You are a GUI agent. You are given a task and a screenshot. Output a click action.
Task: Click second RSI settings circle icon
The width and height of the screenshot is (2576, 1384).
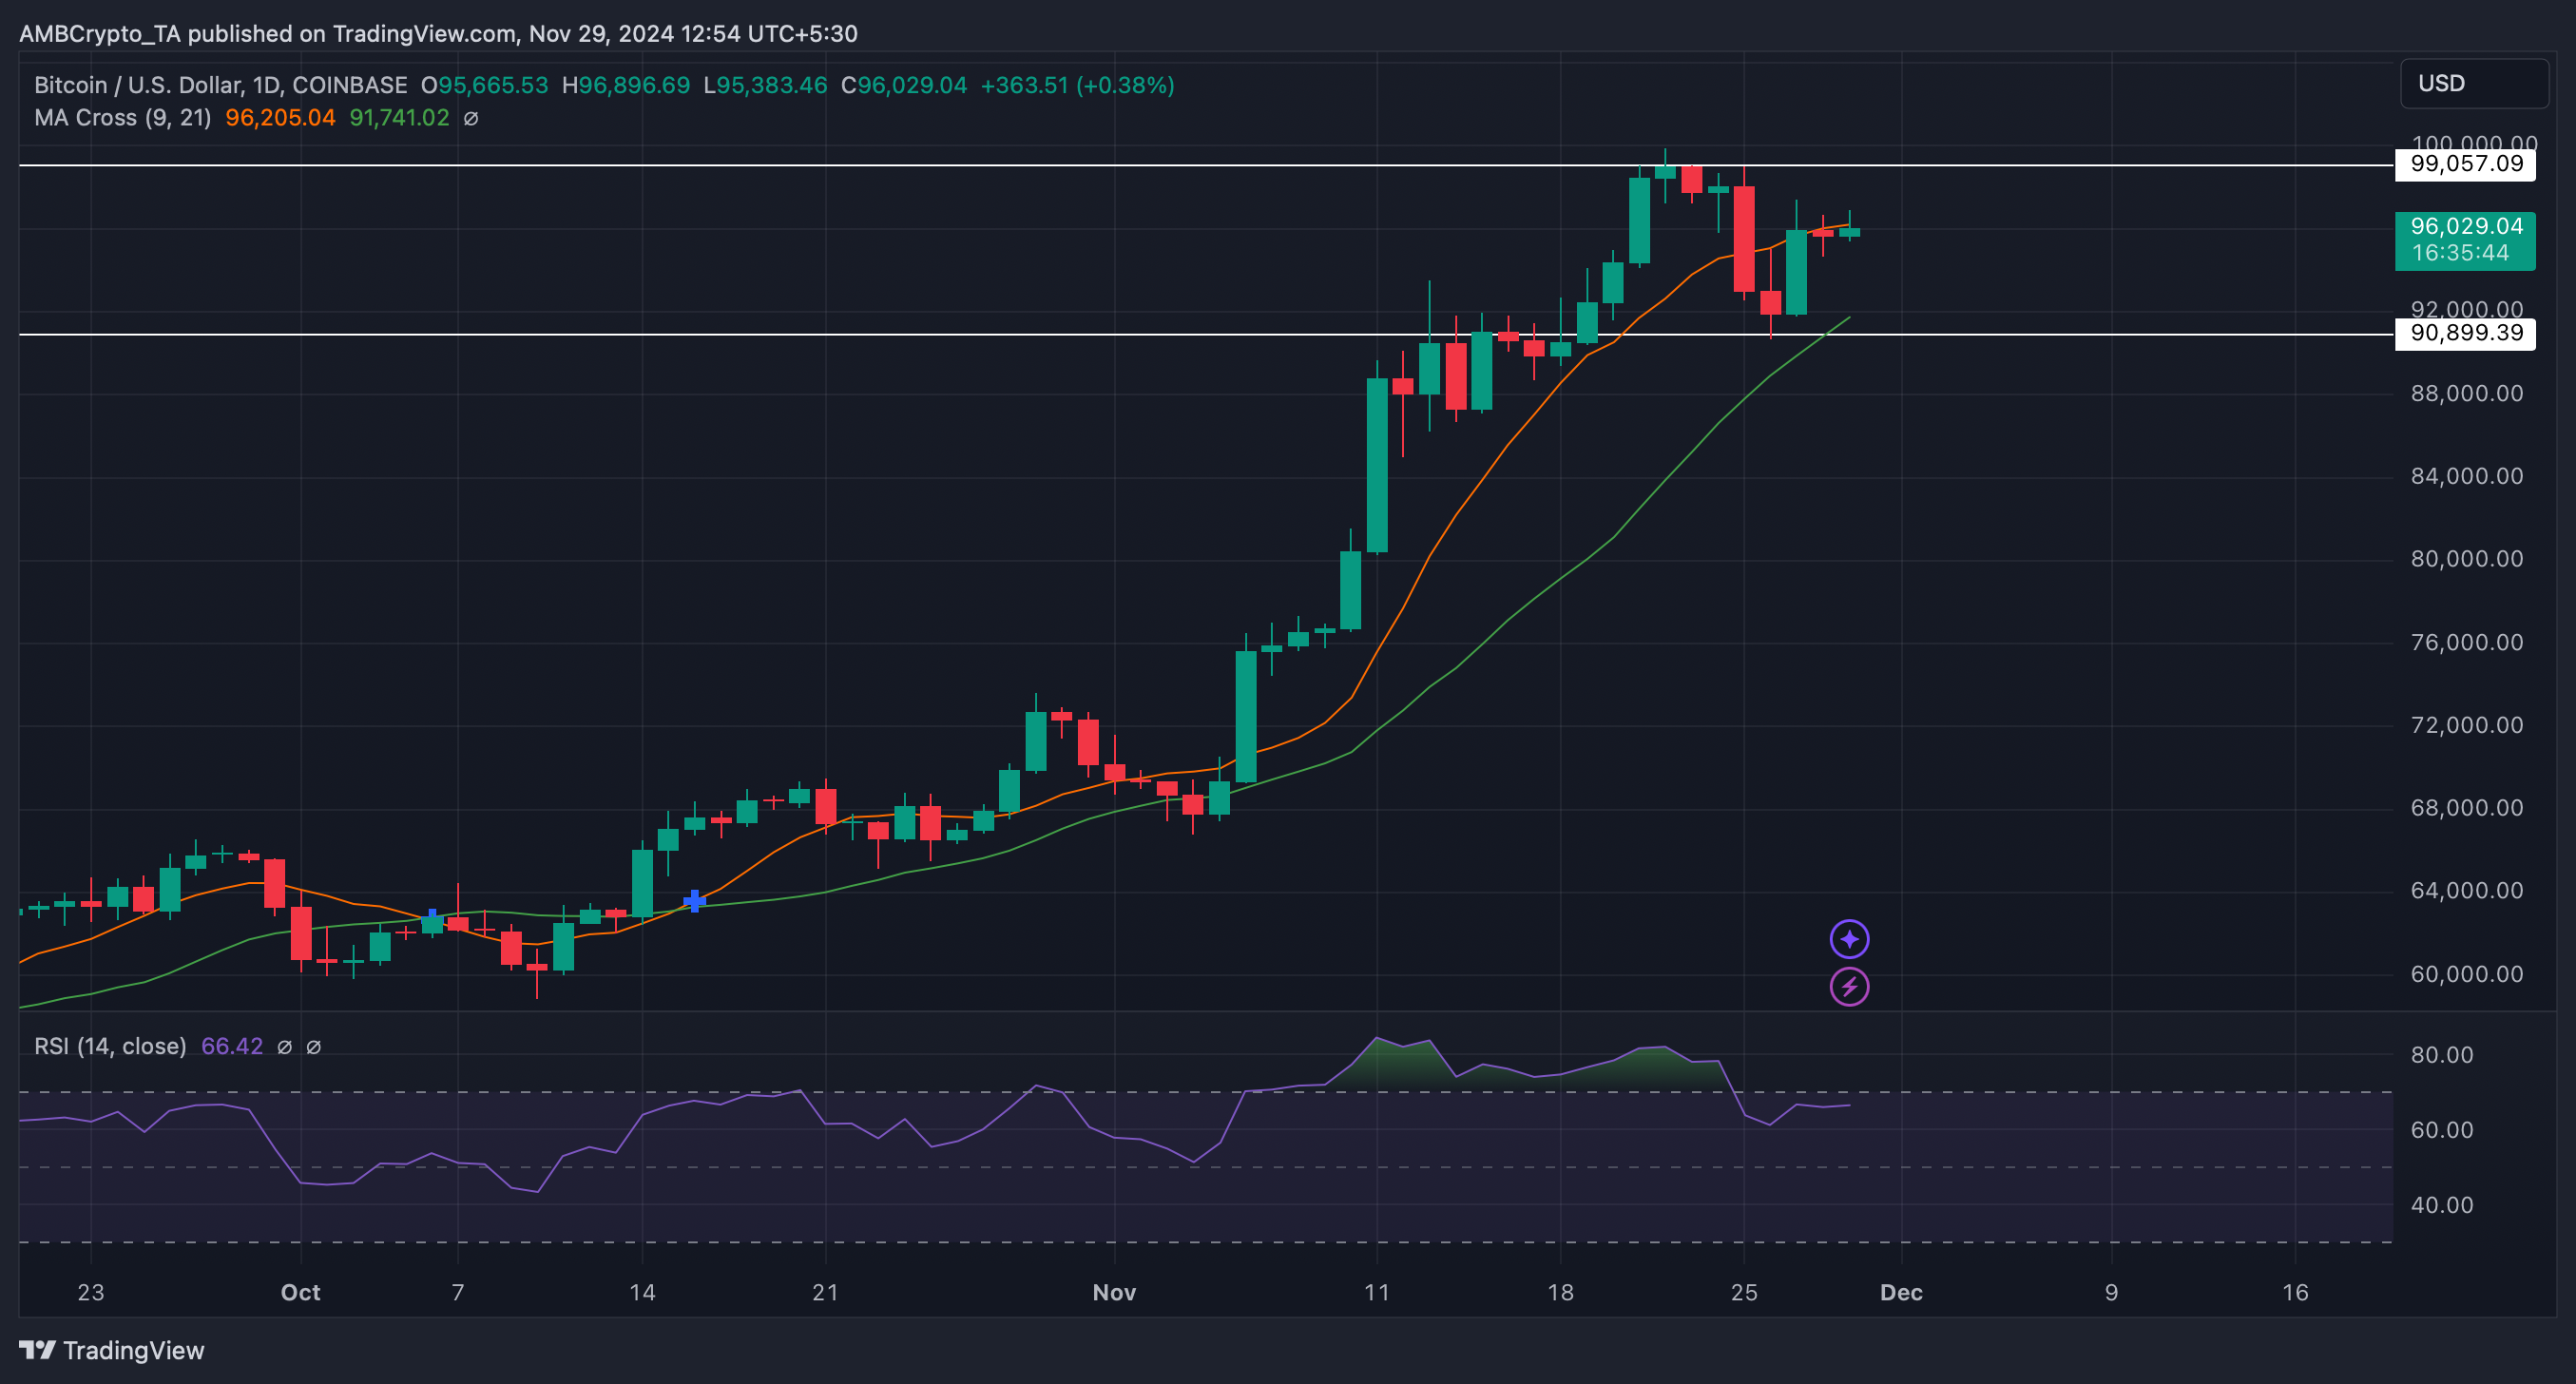313,1046
